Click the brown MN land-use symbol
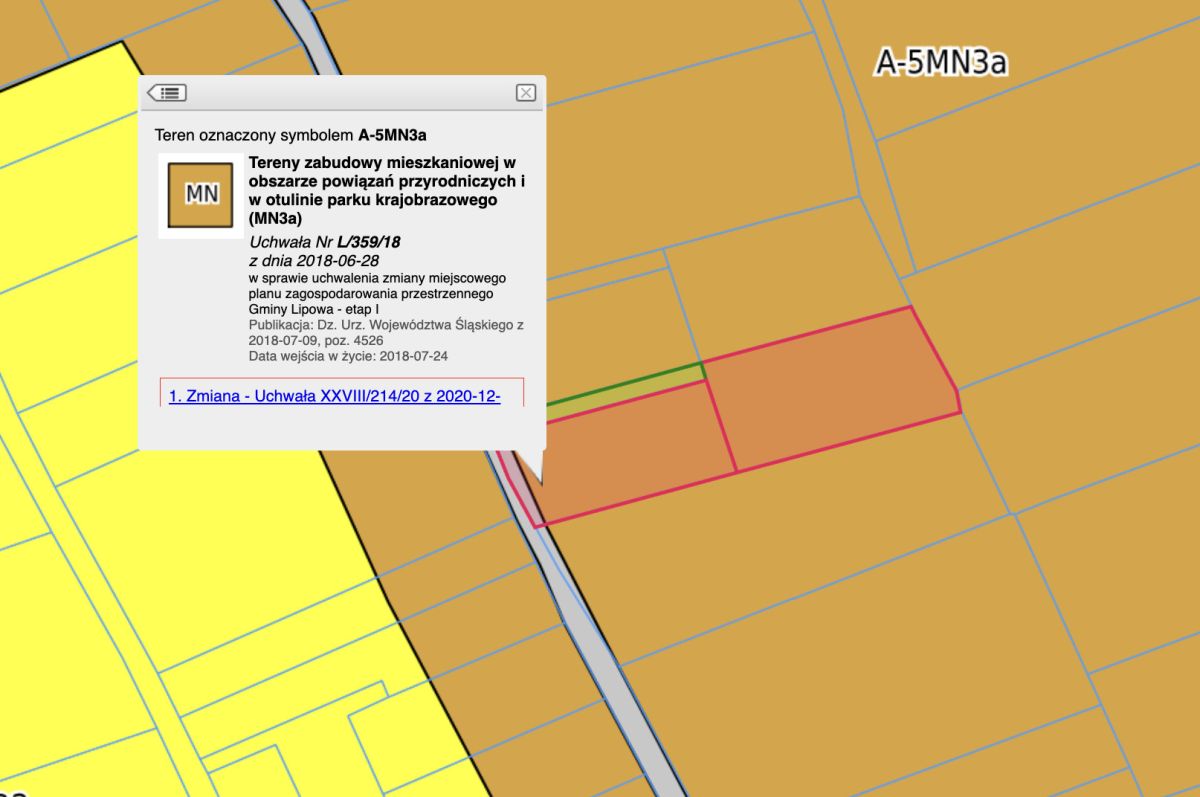1200x797 pixels. click(x=201, y=194)
